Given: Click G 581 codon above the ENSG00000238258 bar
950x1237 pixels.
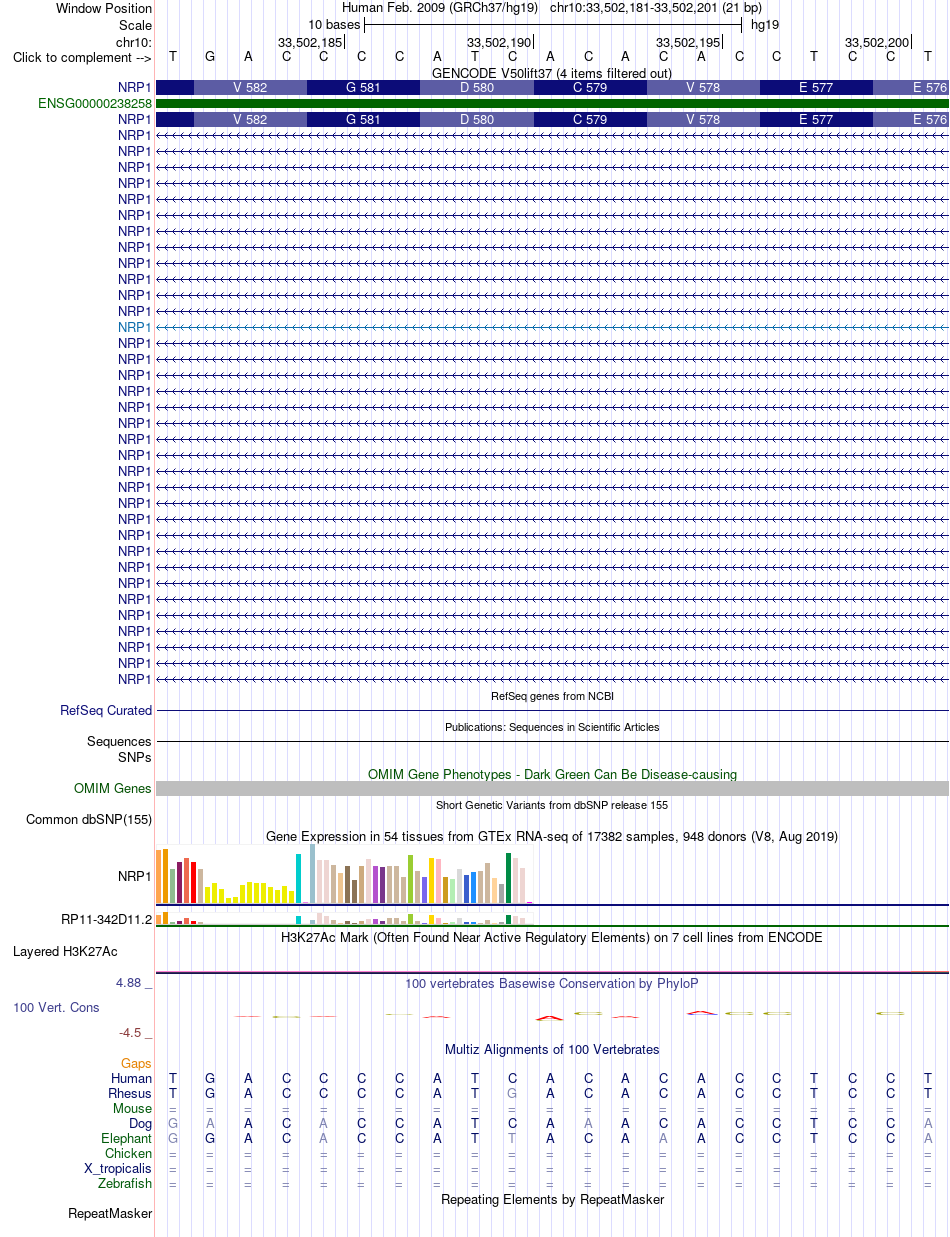Looking at the screenshot, I should [x=364, y=88].
